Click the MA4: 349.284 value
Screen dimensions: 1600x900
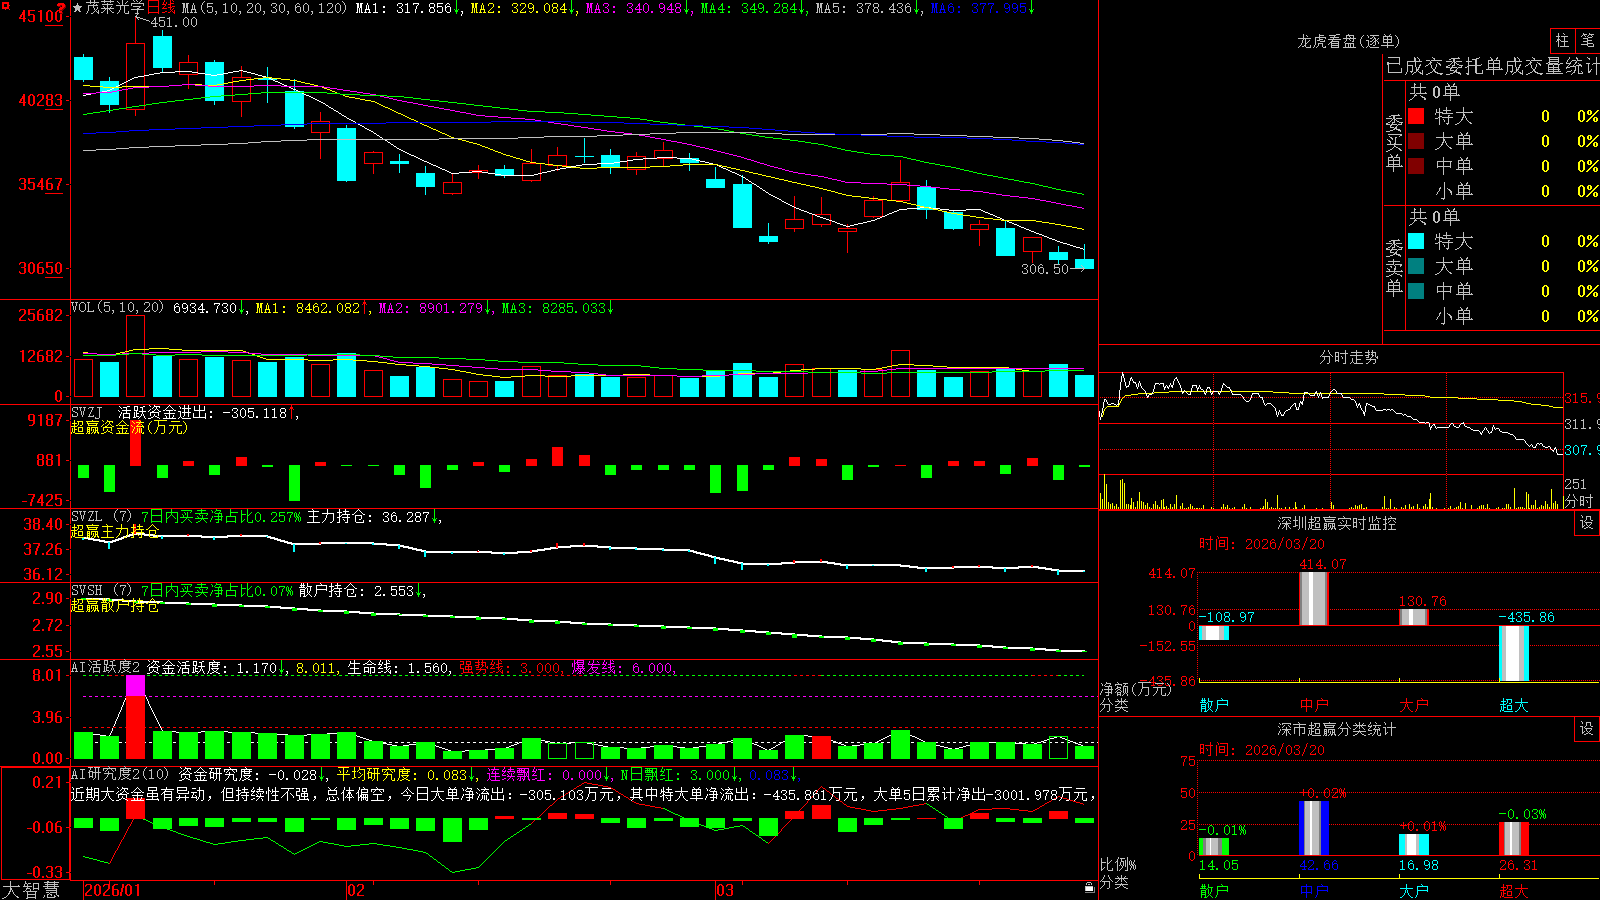(753, 8)
